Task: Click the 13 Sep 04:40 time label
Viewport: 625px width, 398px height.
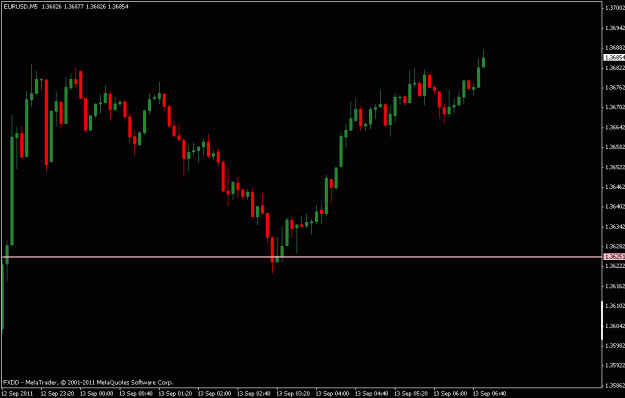Action: pos(371,394)
